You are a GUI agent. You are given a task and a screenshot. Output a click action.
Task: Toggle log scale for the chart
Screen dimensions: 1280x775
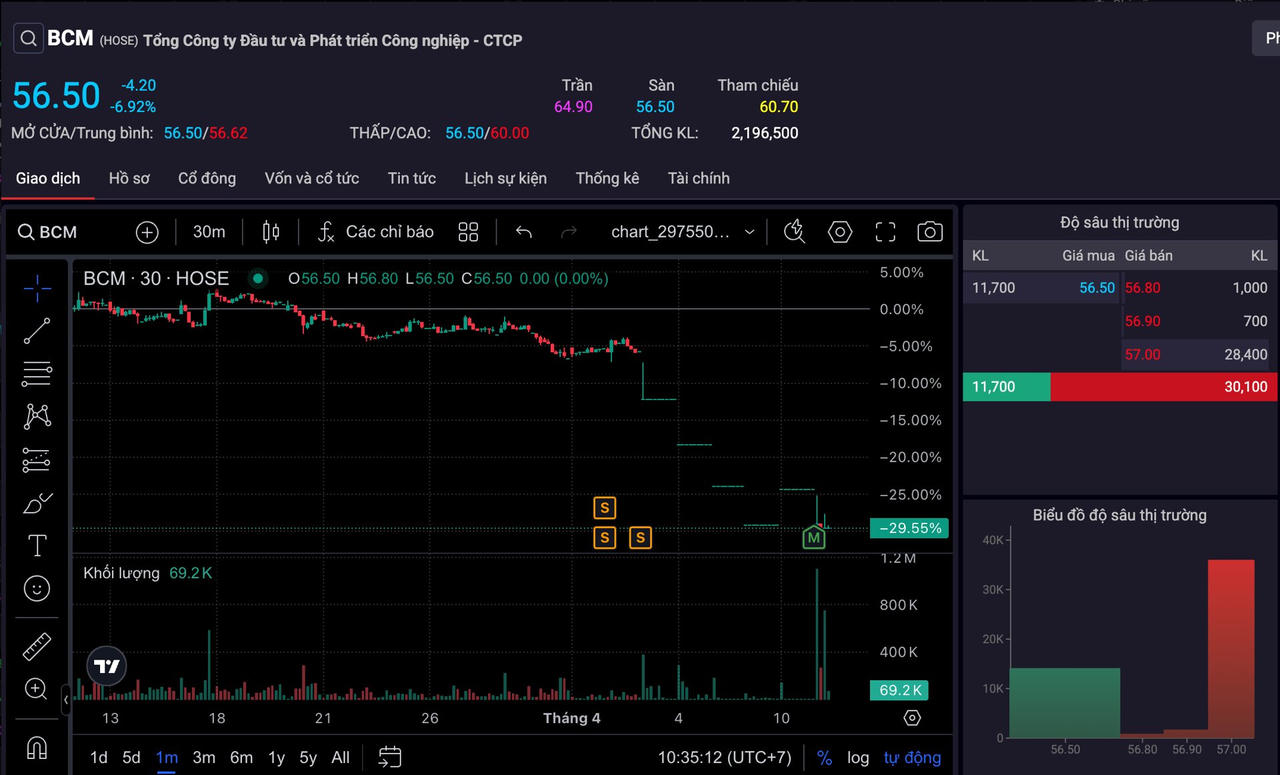tap(858, 757)
